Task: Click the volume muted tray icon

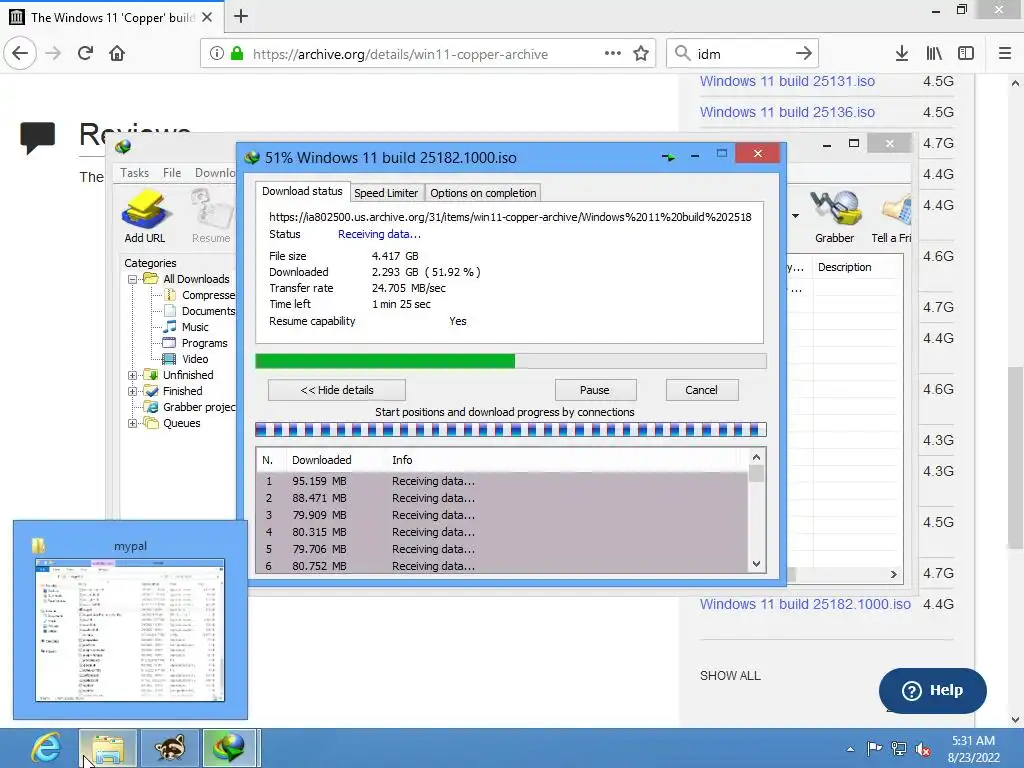Action: tap(923, 749)
